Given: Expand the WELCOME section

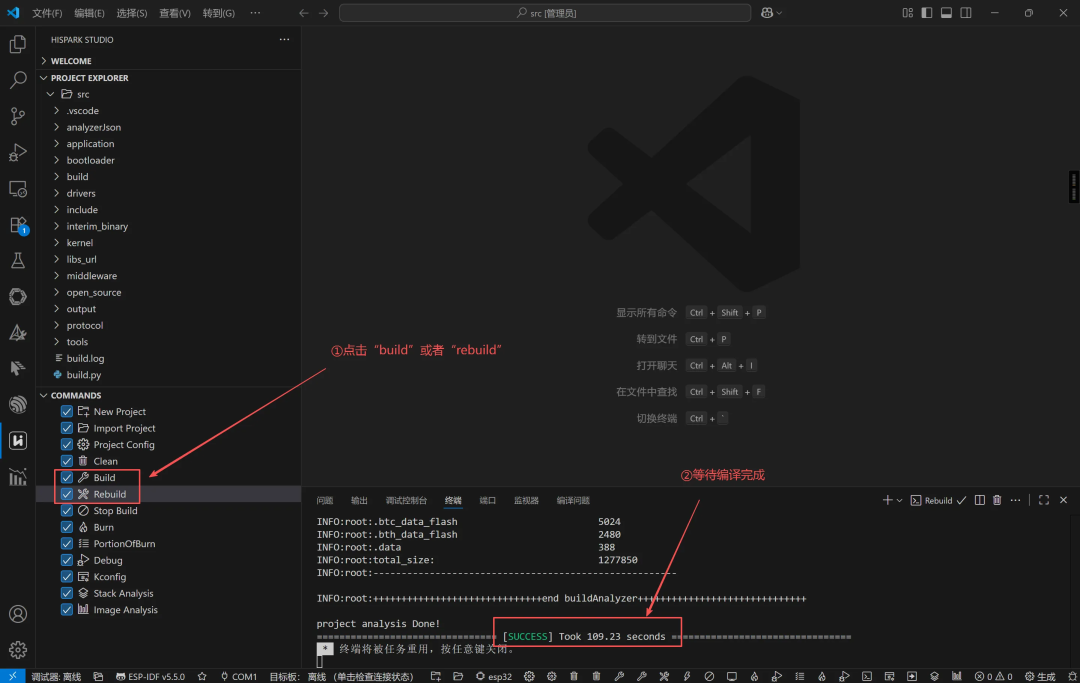Looking at the screenshot, I should pos(169,61).
